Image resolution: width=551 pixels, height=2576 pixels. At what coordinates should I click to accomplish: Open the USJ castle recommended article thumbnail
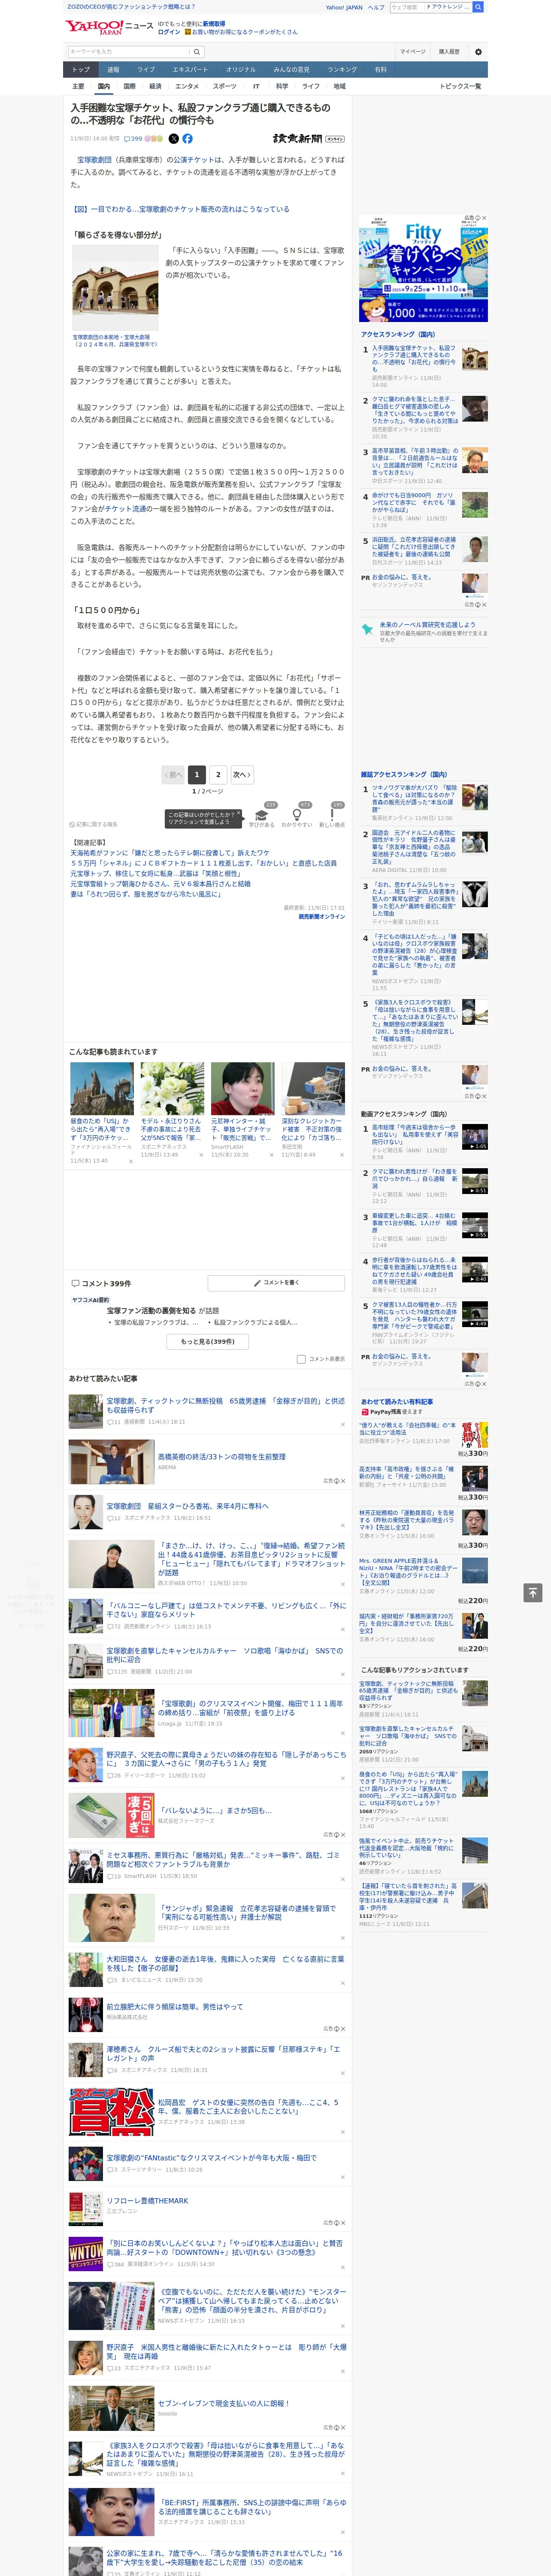click(x=102, y=1088)
